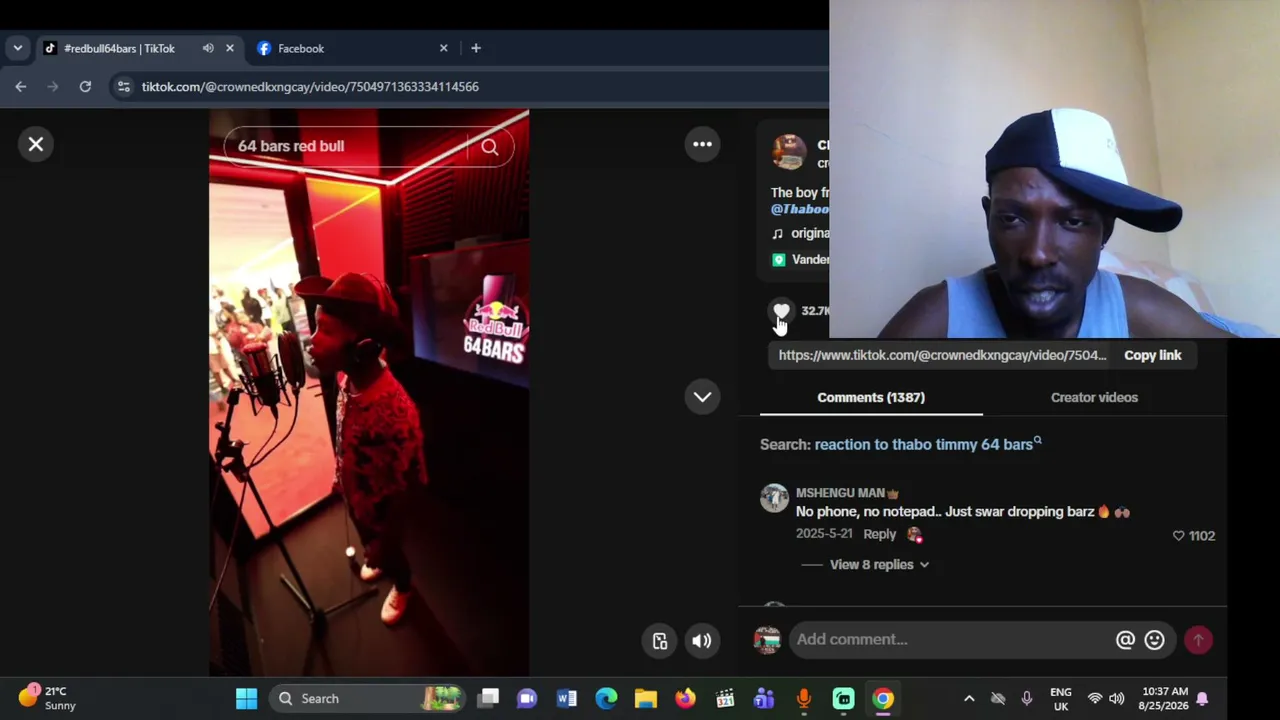Like MSHENGU MAN's comment with 1102 likes

tap(1178, 536)
